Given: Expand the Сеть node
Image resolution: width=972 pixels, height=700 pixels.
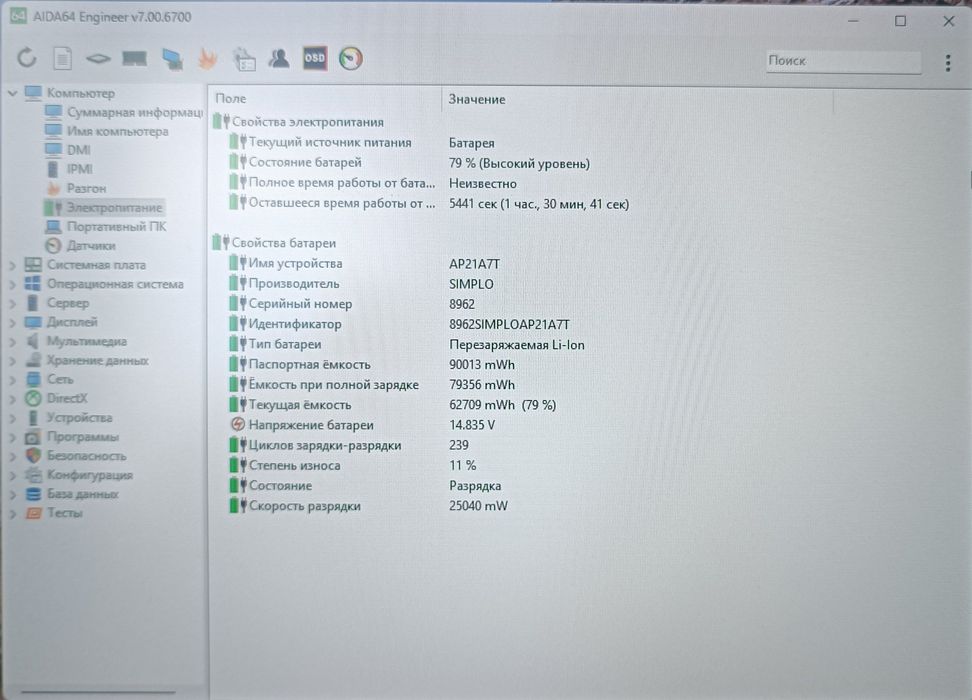Looking at the screenshot, I should [x=12, y=380].
